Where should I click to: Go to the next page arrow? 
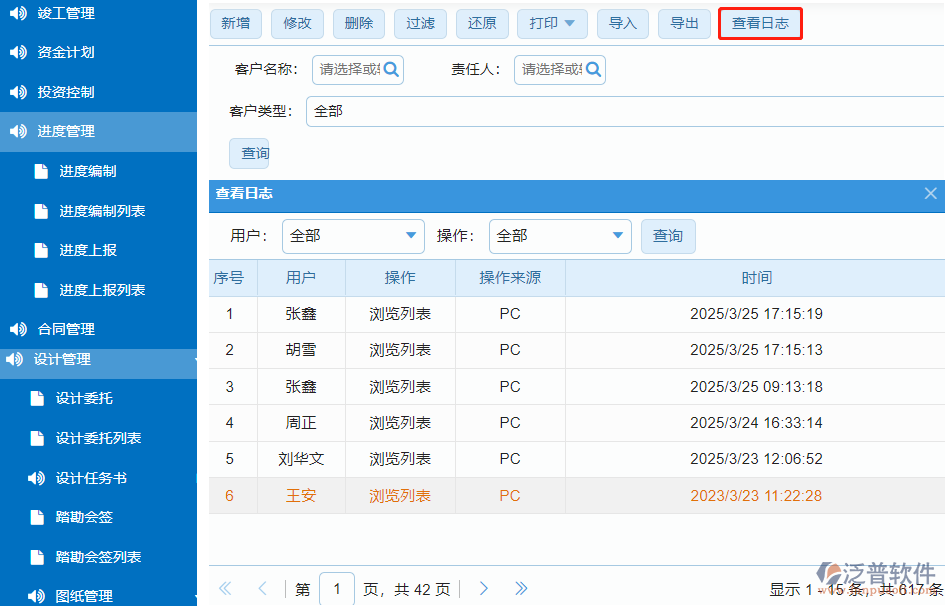click(483, 589)
